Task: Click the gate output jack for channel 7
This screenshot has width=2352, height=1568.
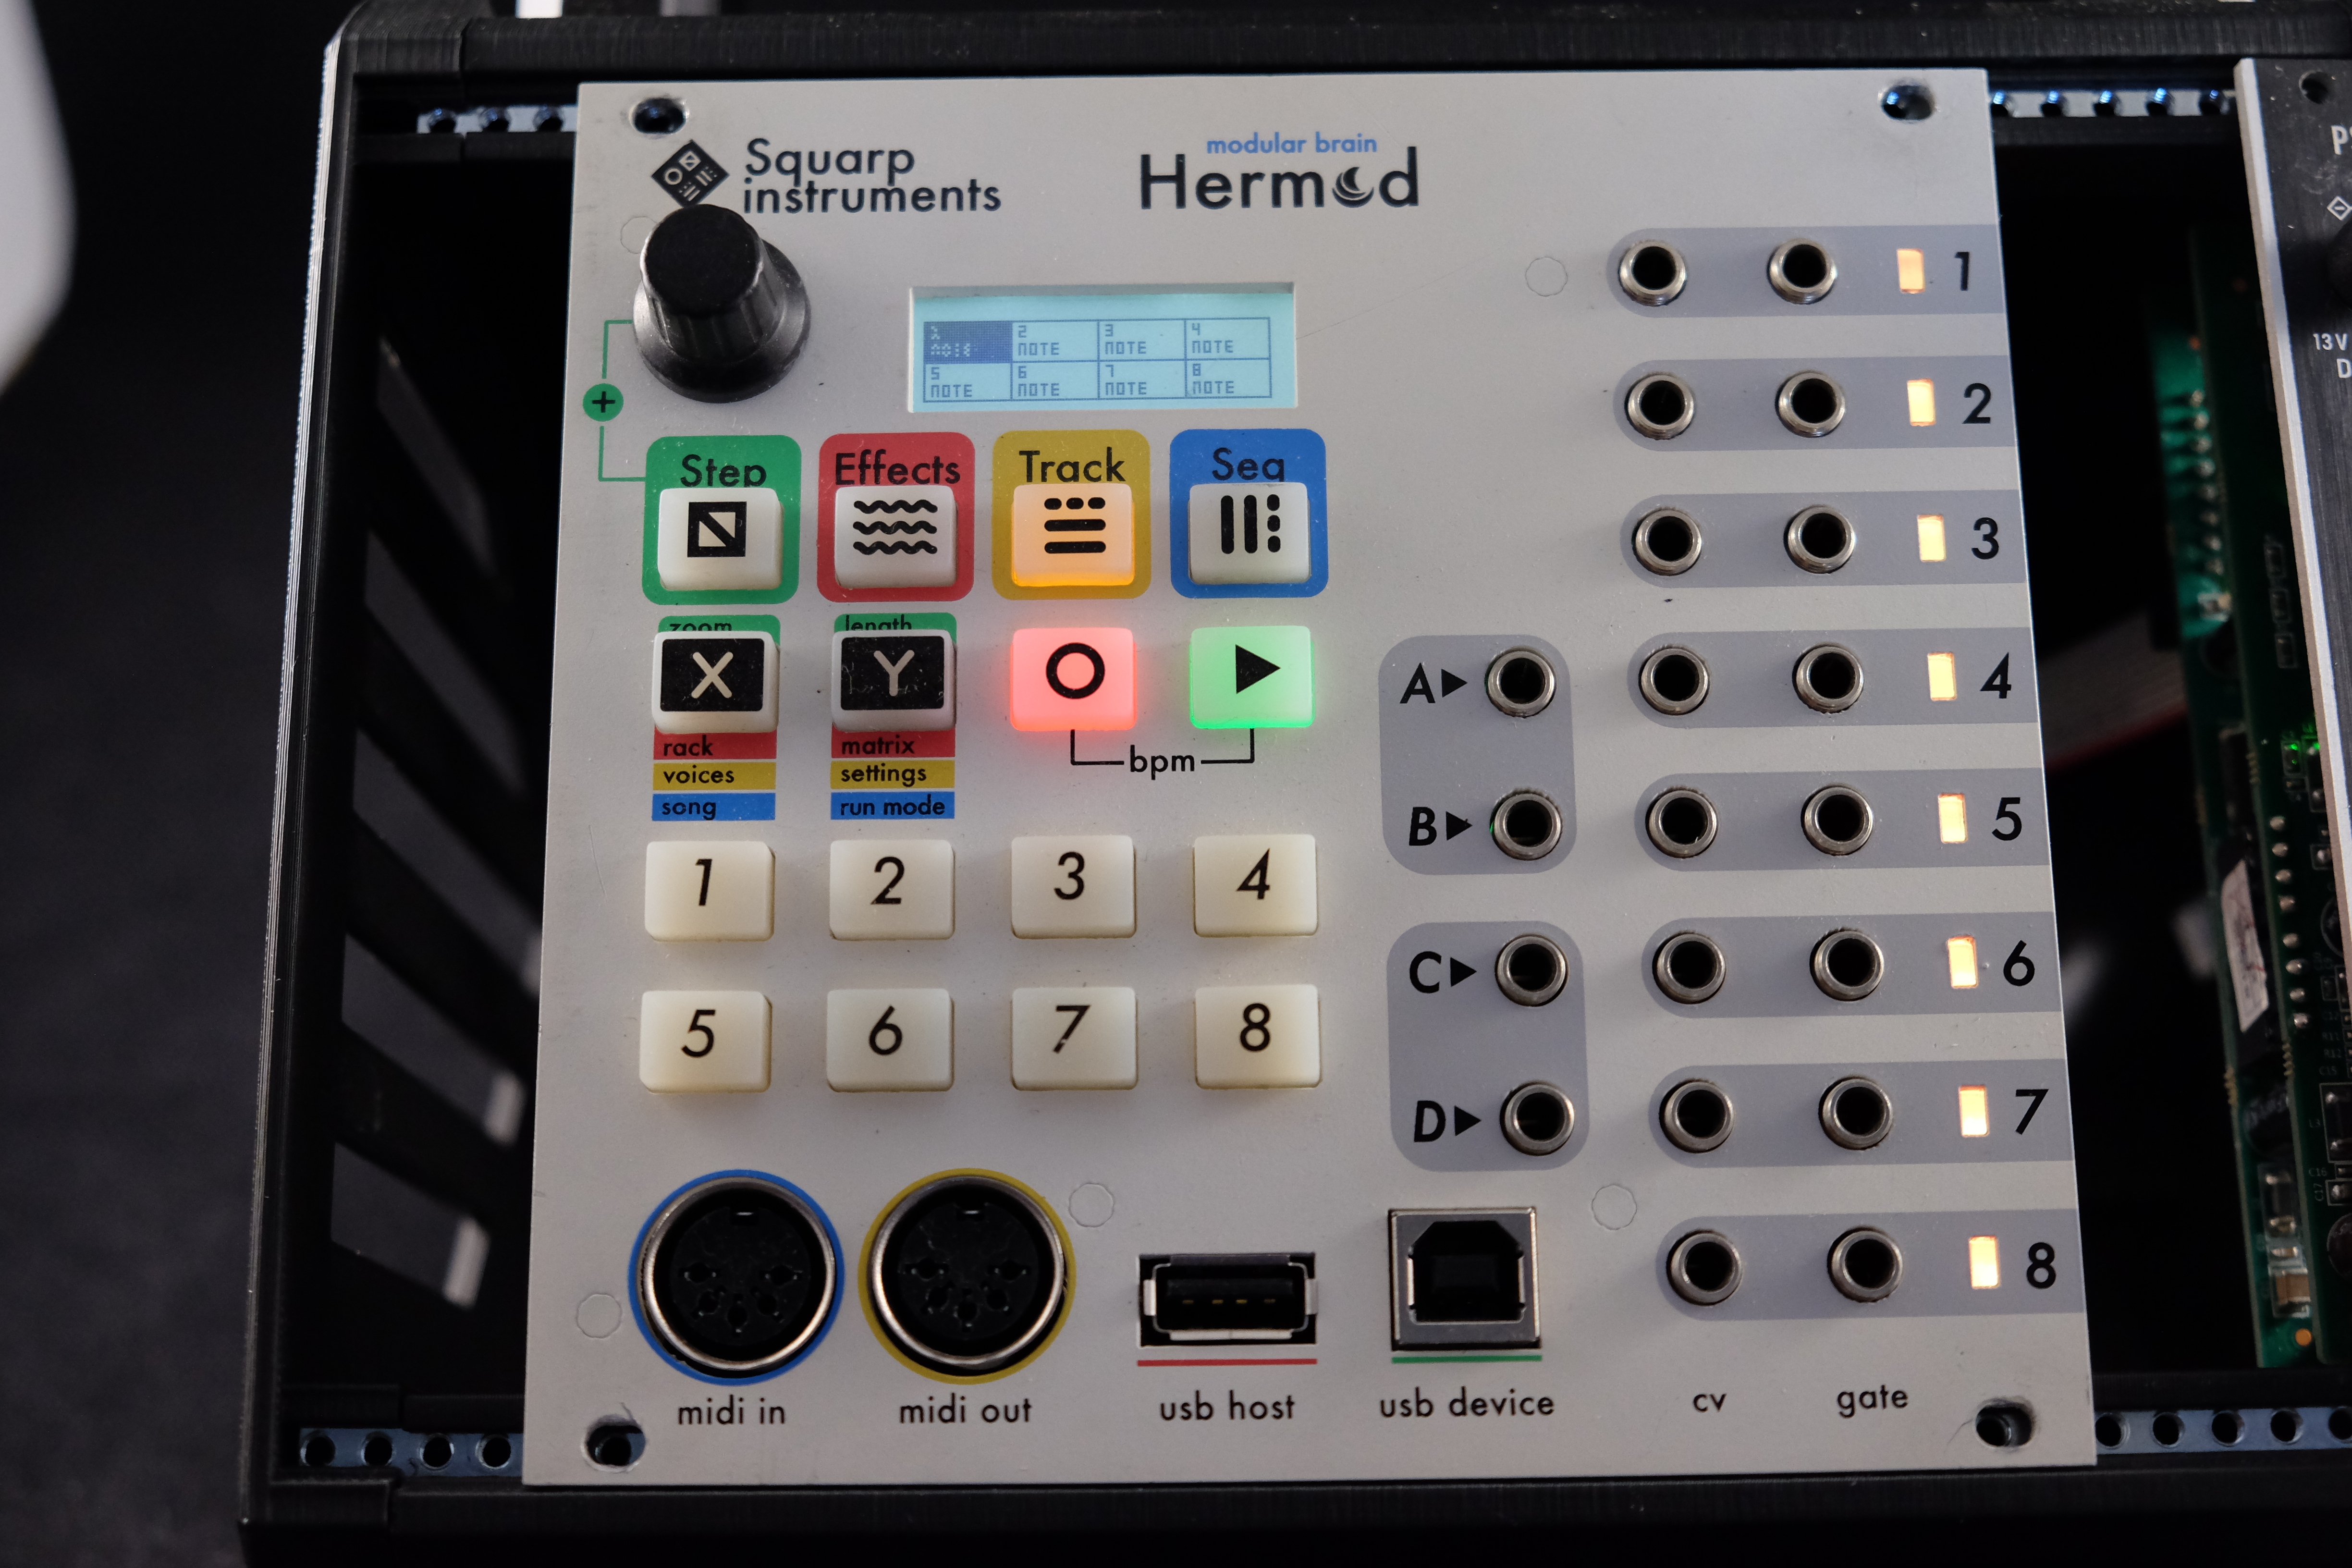Action: tap(1856, 1113)
